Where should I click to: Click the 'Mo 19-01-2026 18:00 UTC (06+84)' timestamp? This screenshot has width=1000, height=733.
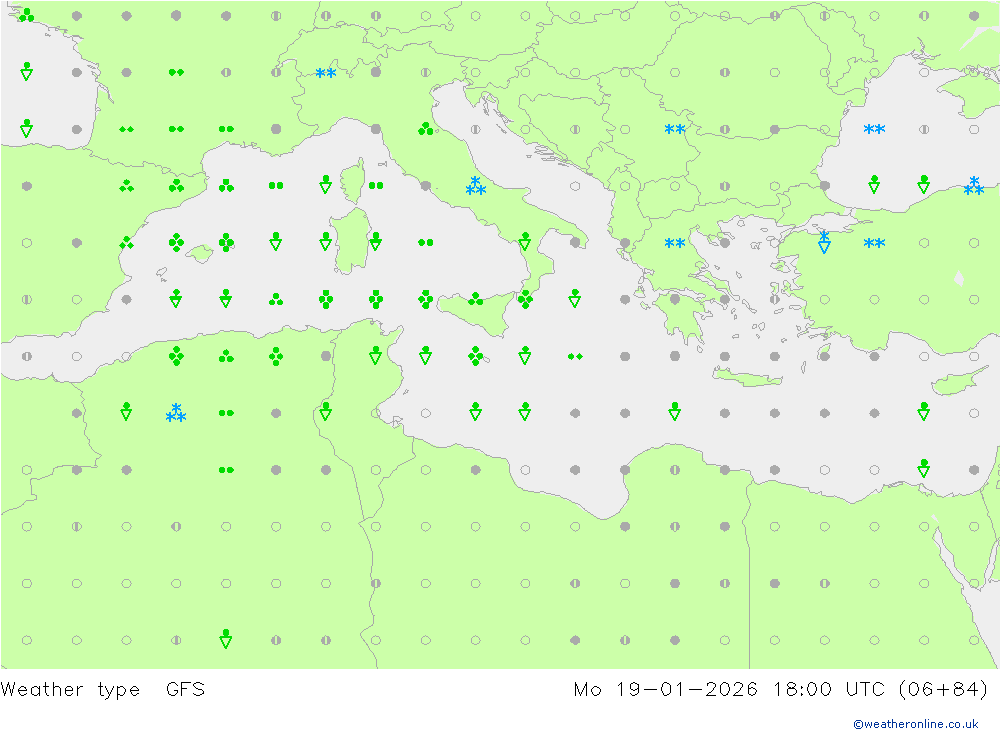coord(781,690)
